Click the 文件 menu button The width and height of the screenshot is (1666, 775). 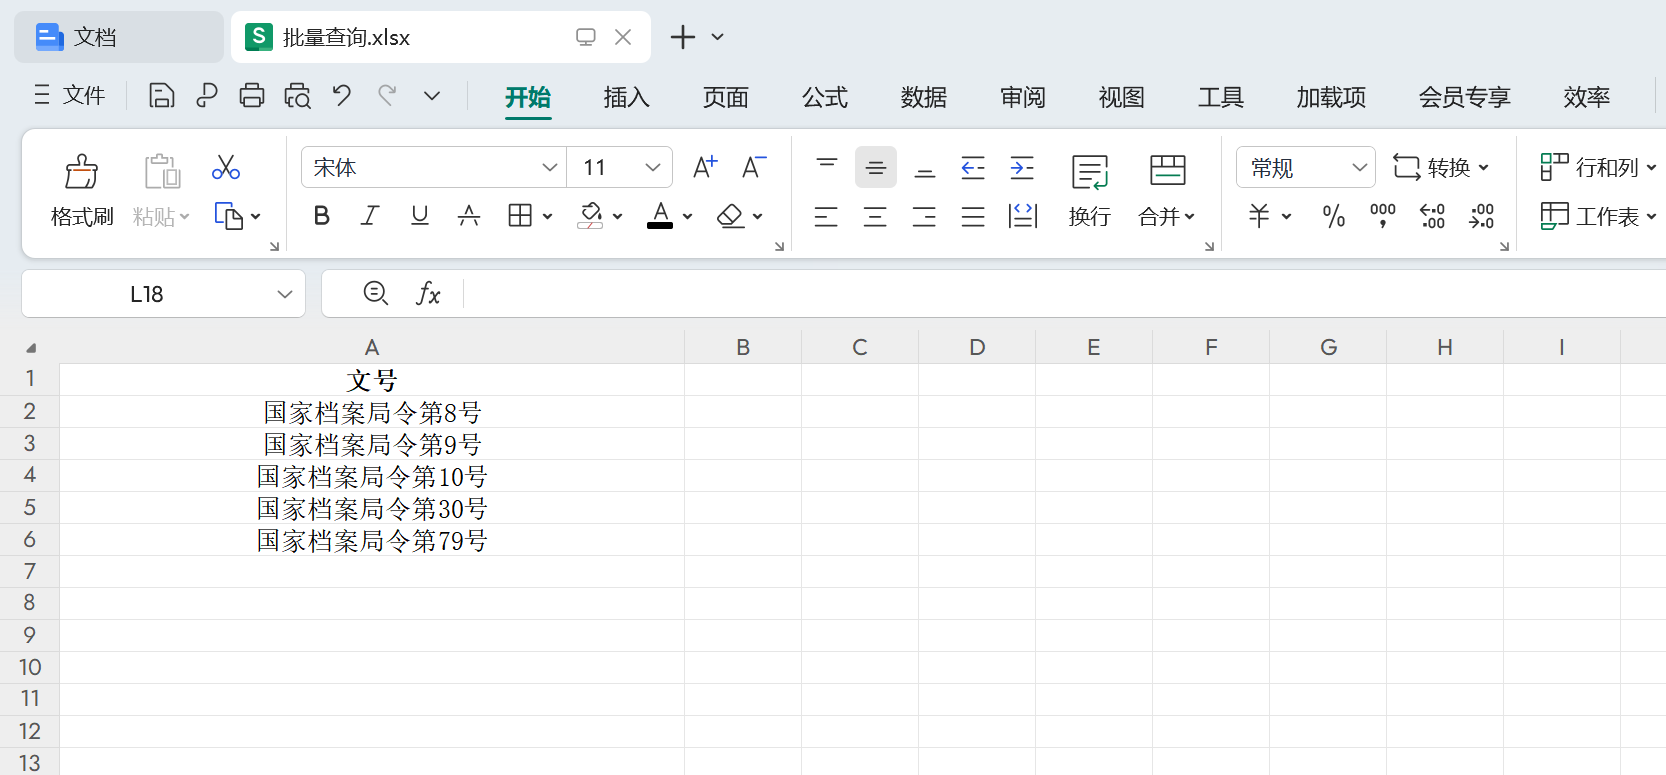[70, 95]
